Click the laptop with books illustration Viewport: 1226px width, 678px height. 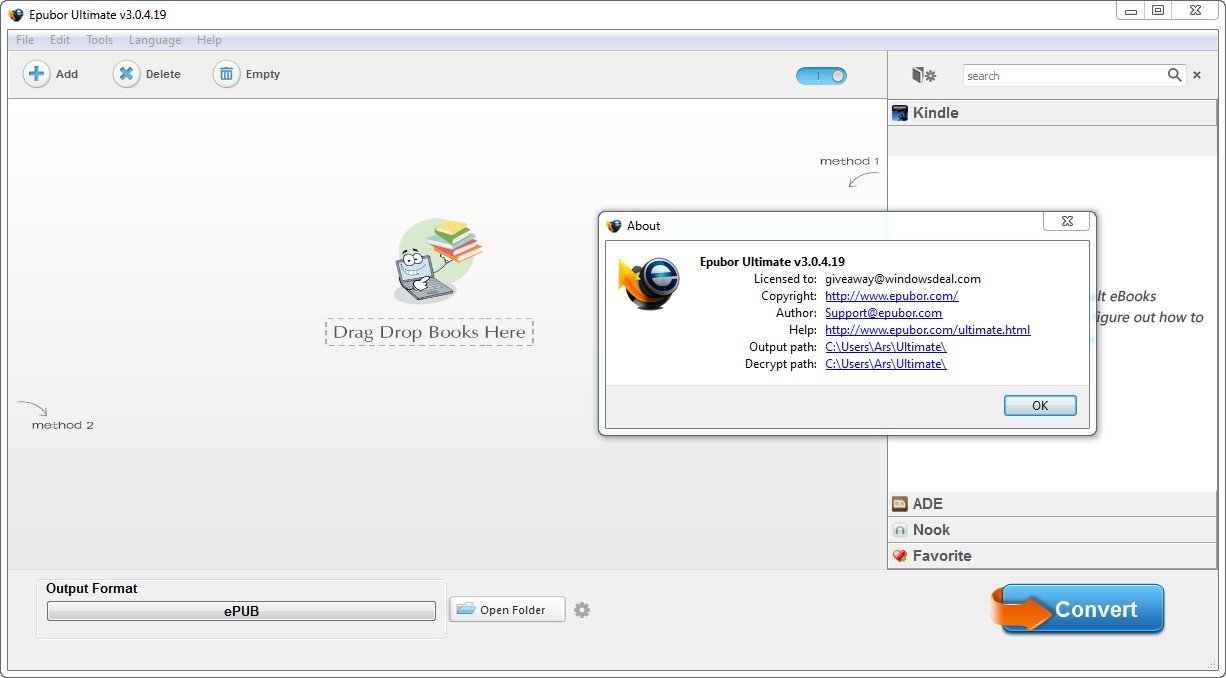(438, 261)
